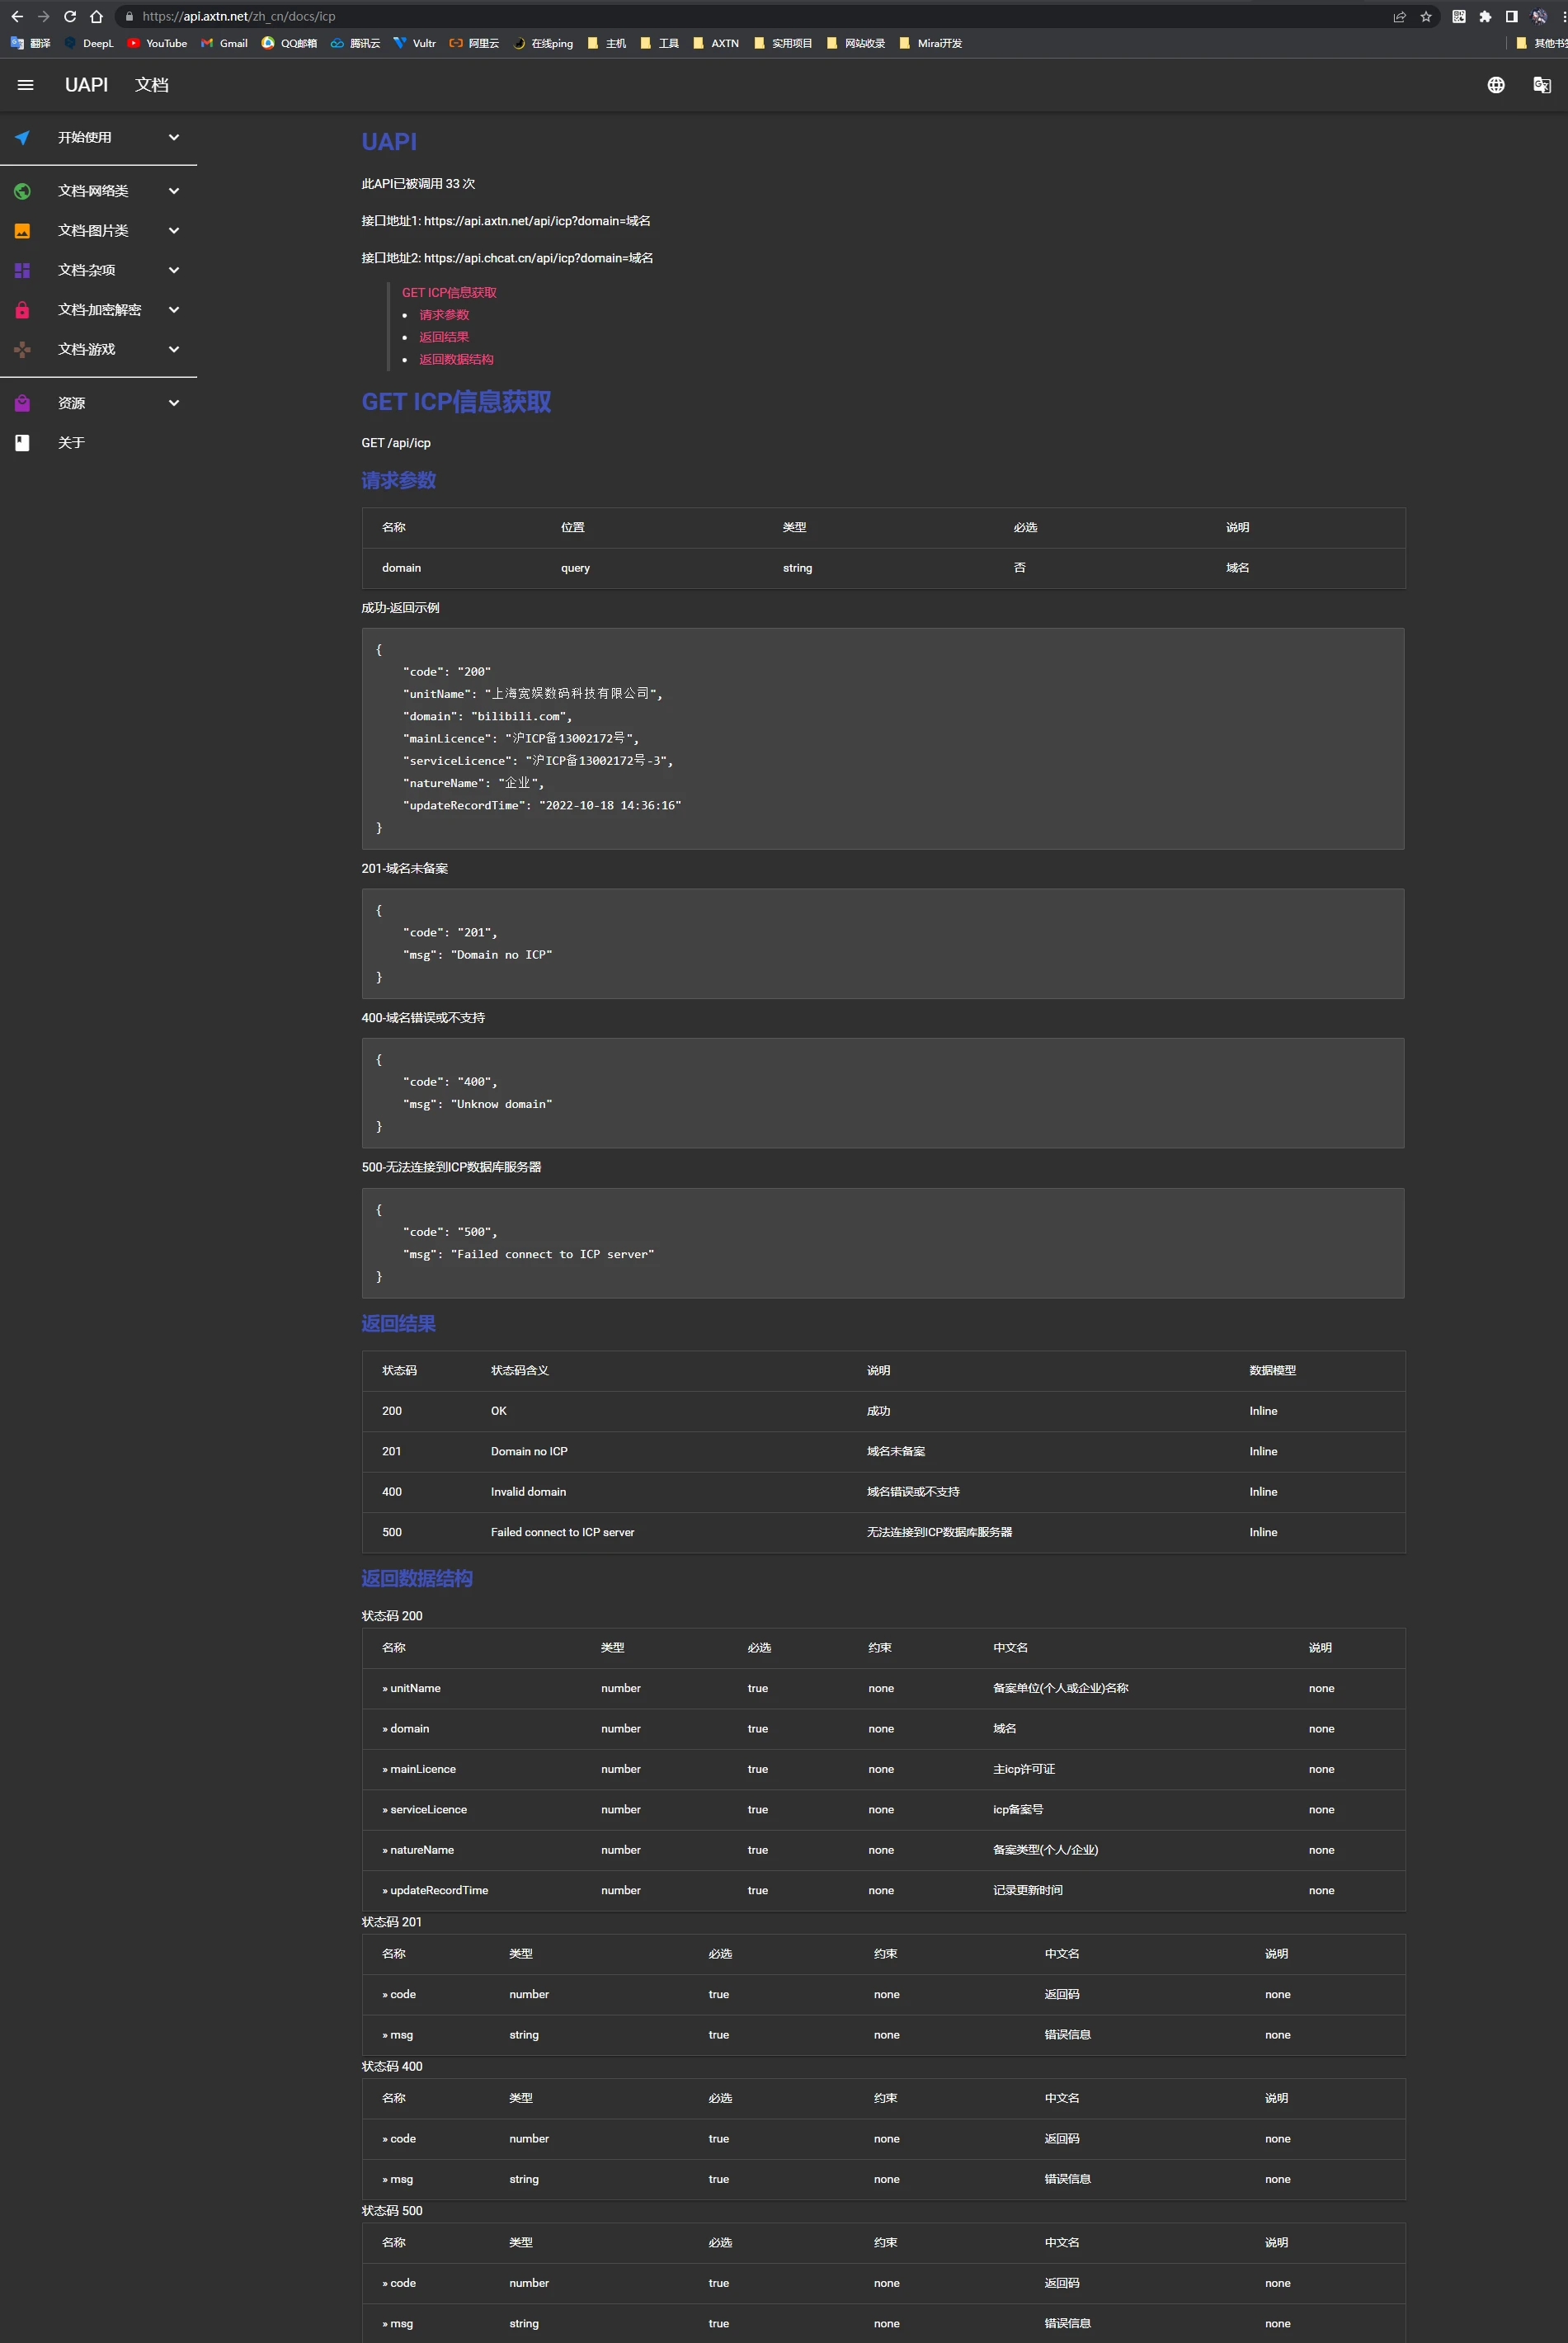Image resolution: width=1568 pixels, height=2343 pixels.
Task: Click the UAPI header title
Action: click(x=86, y=85)
